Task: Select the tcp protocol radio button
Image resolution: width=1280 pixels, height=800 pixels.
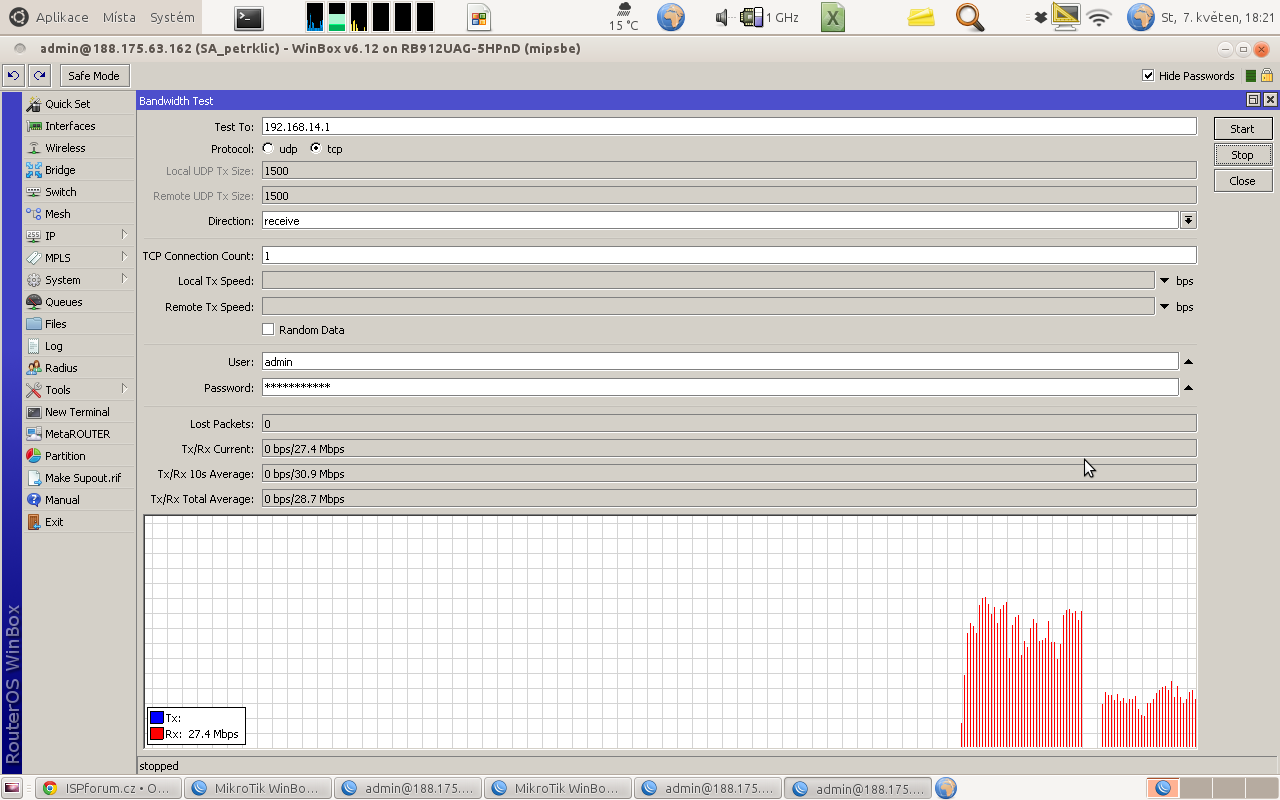Action: tap(316, 148)
